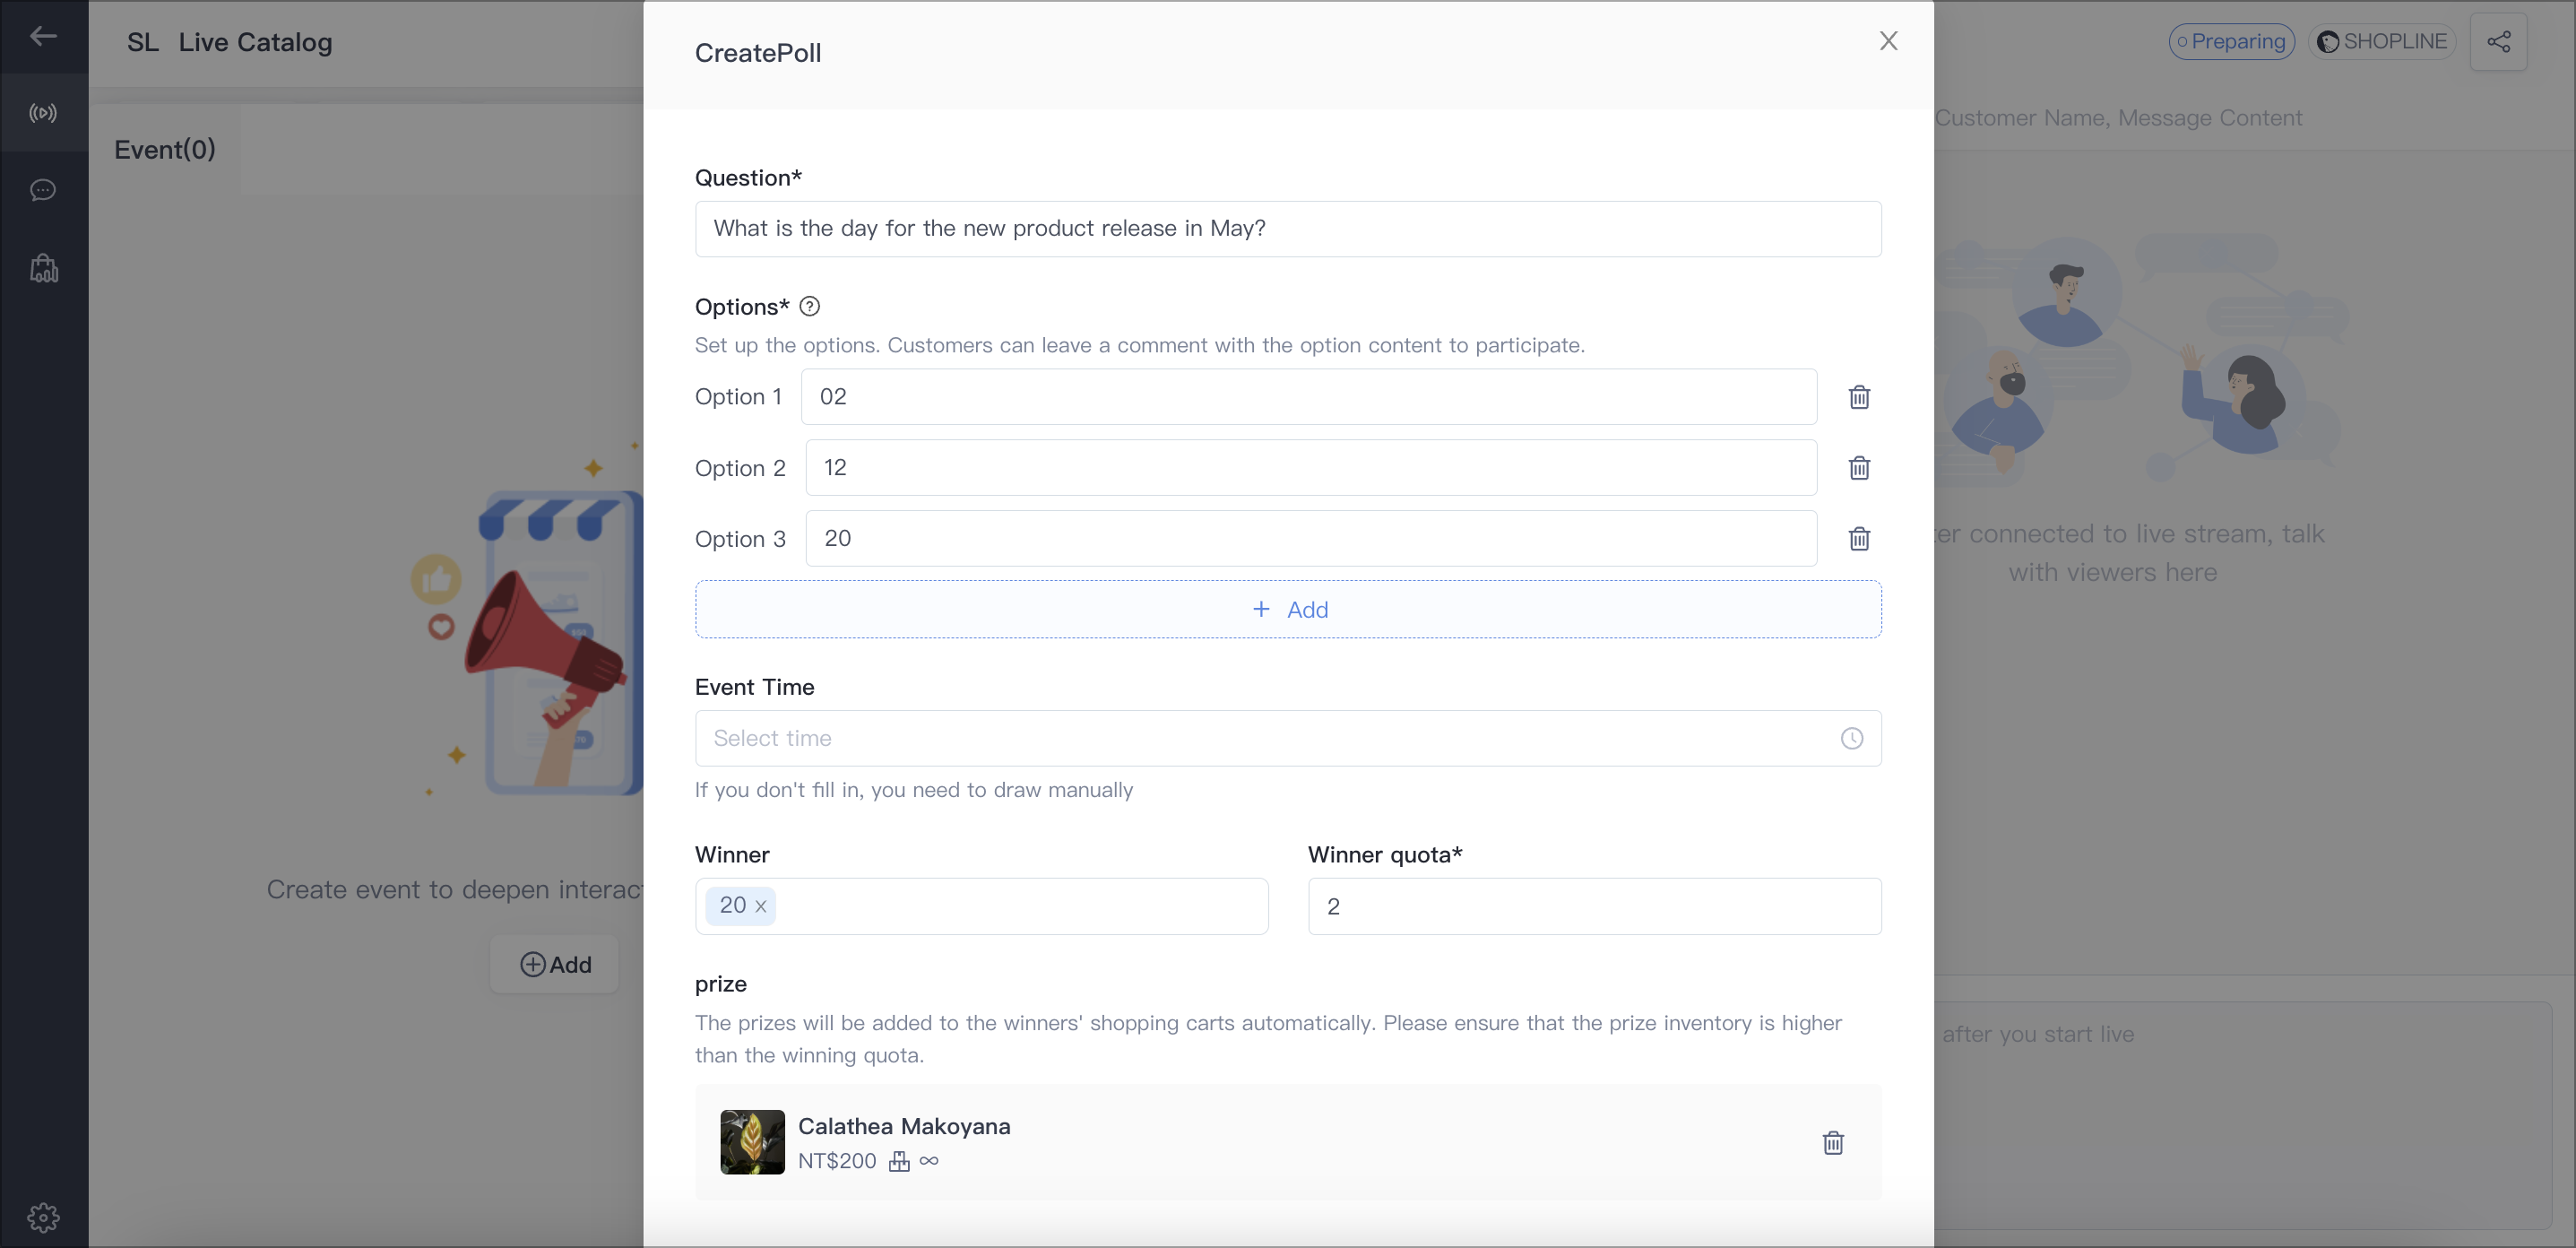2576x1248 pixels.
Task: Click the share icon button
Action: click(2498, 41)
